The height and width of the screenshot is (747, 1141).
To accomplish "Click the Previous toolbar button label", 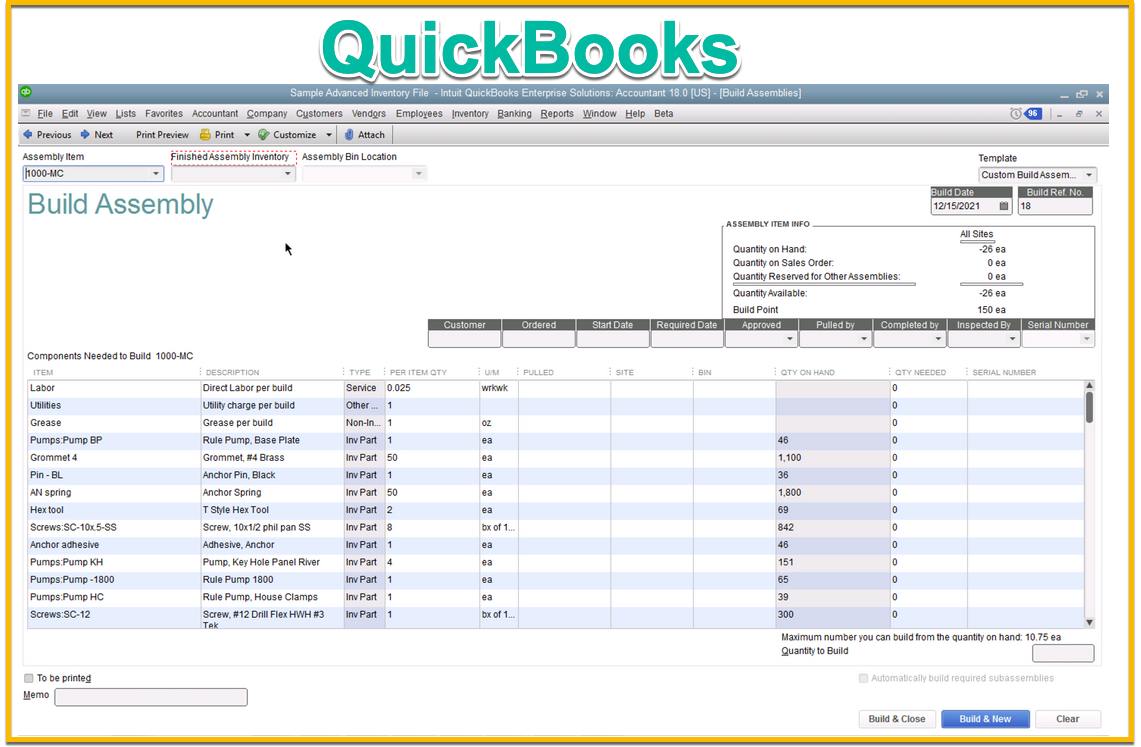I will click(x=54, y=135).
